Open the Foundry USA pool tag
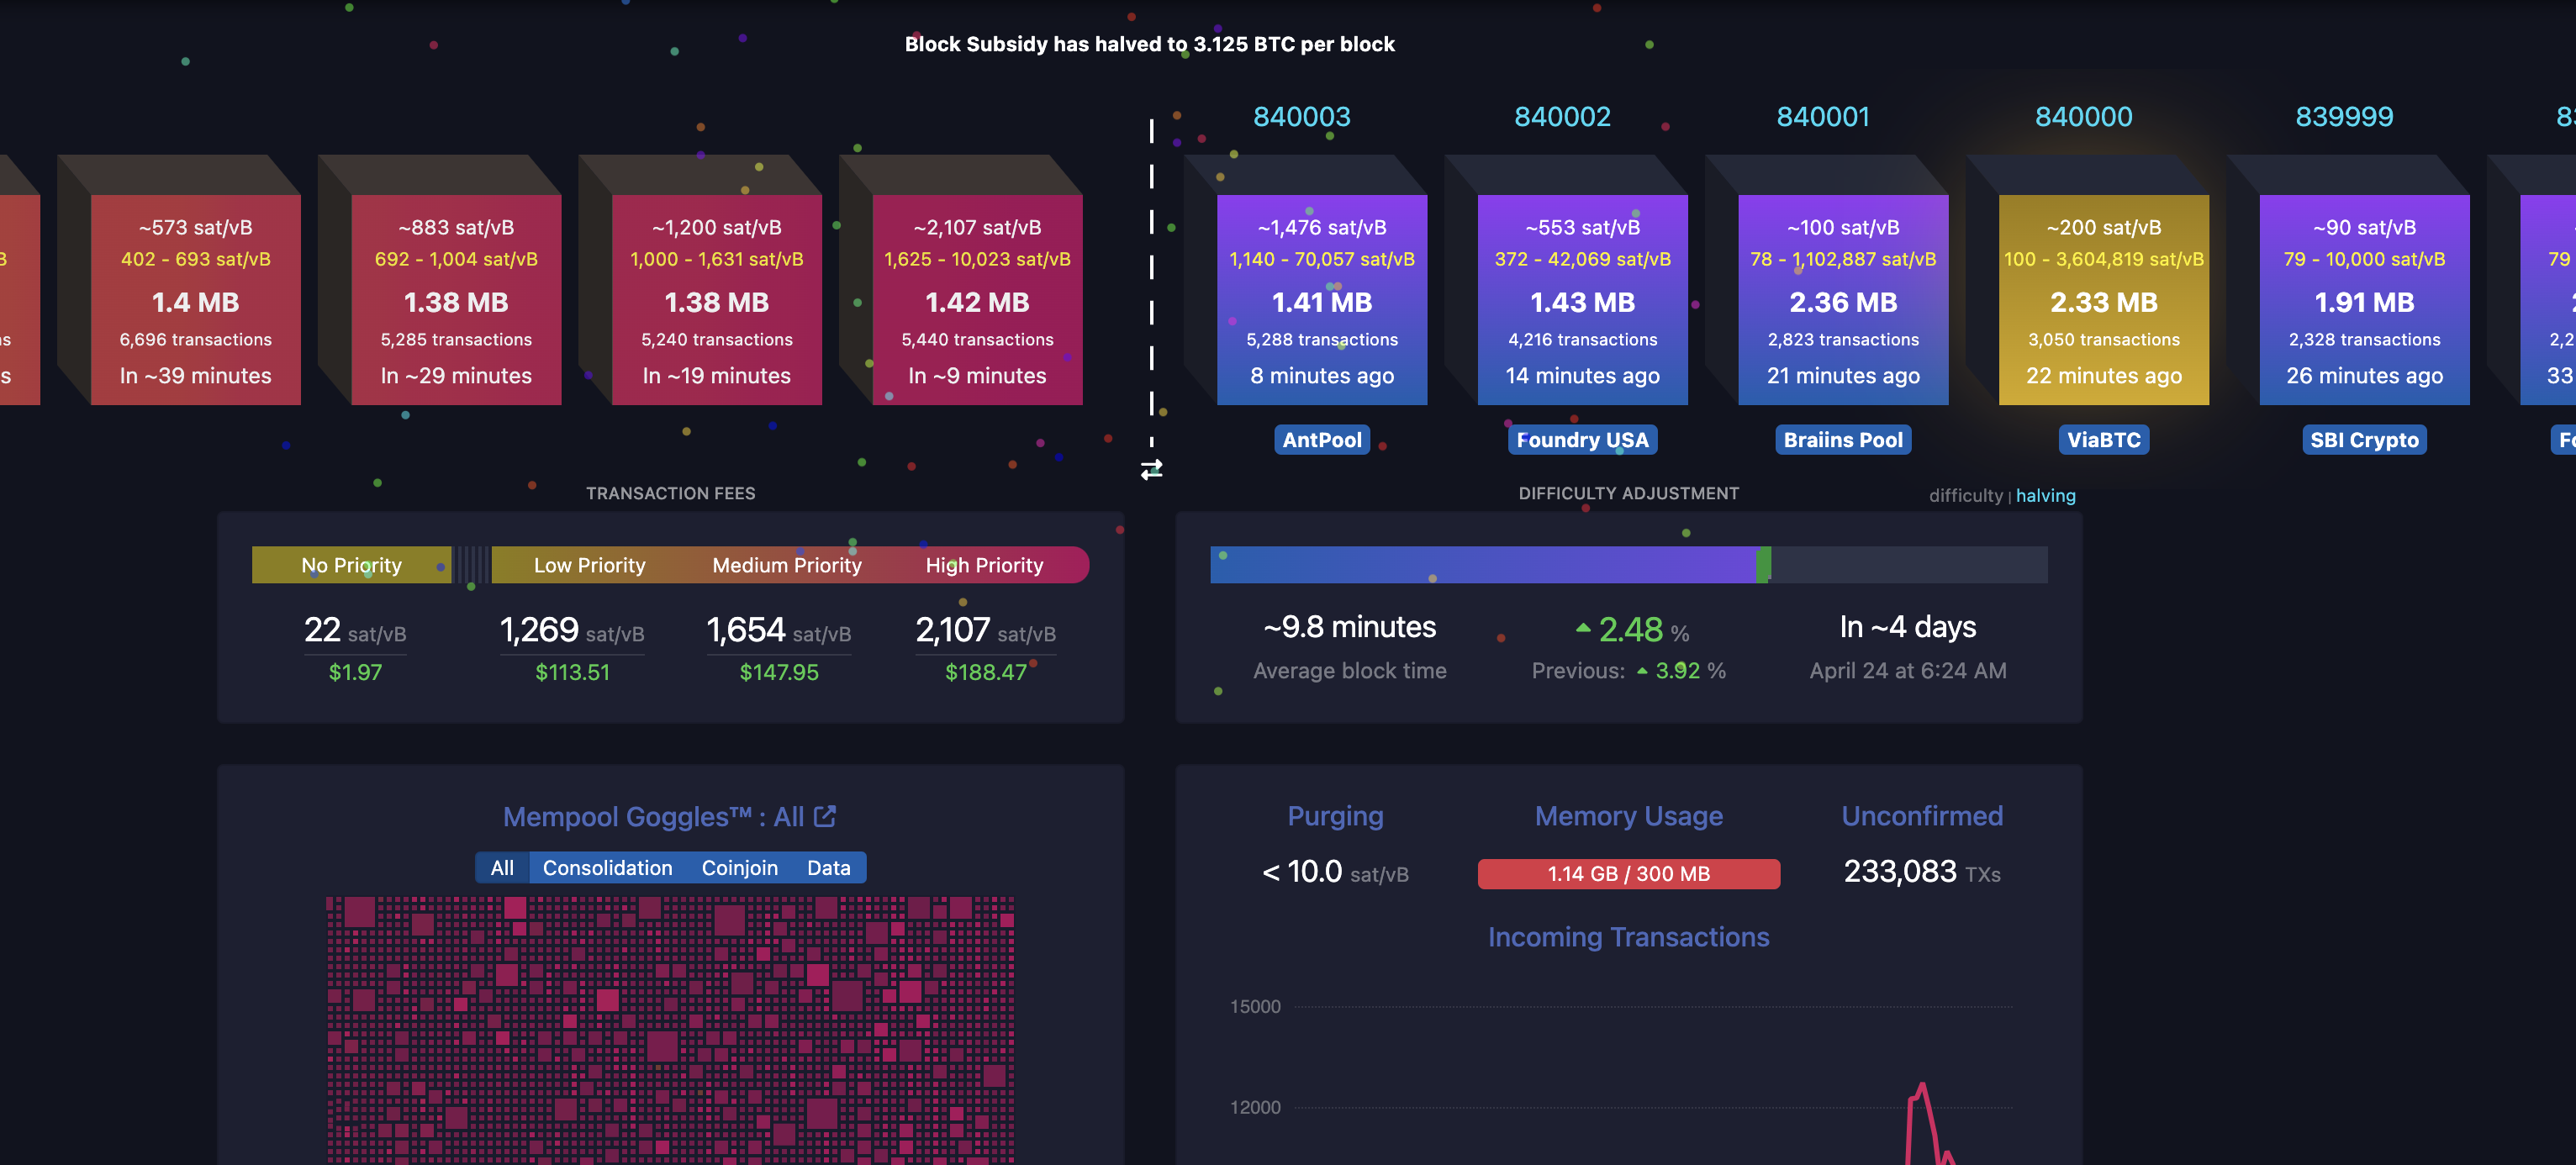 pyautogui.click(x=1581, y=440)
